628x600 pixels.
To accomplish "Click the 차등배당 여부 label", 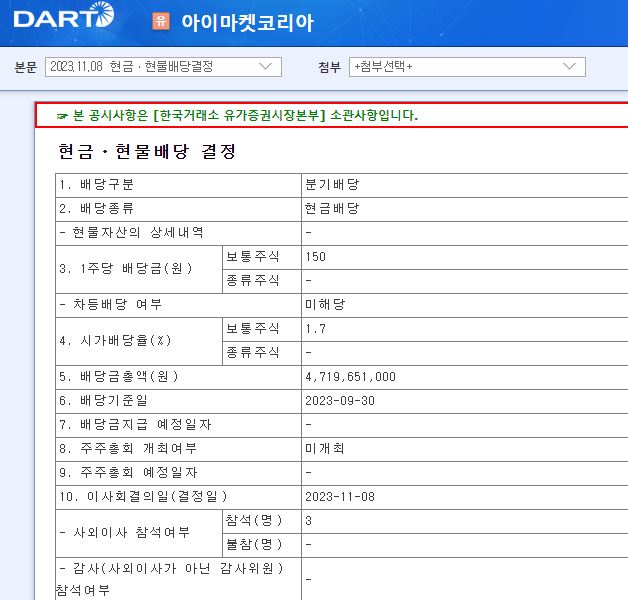I will (x=111, y=304).
